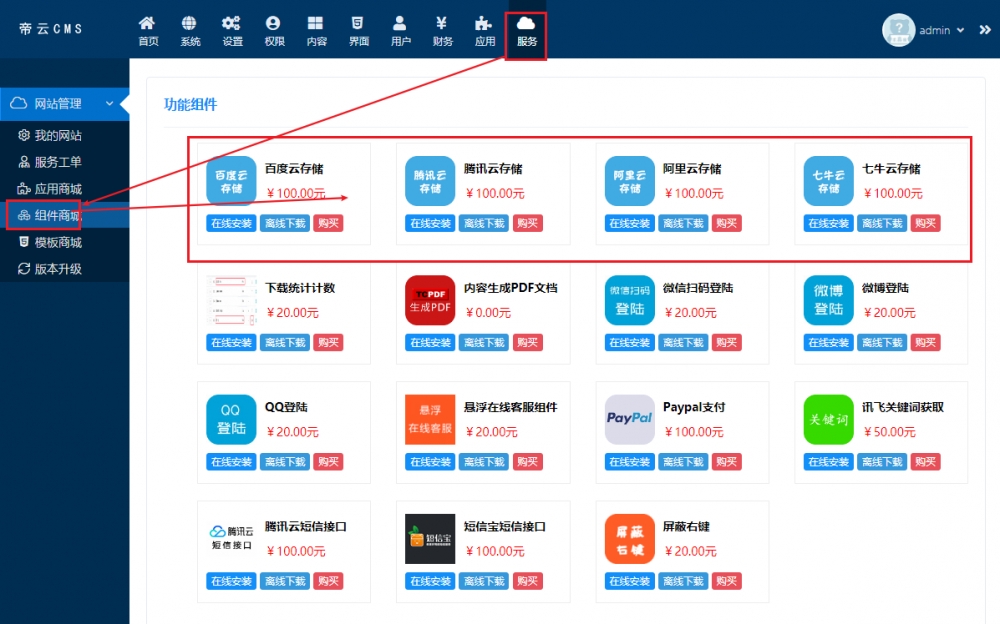Click the TCPDF 生成PDF icon
The image size is (1000, 624).
click(430, 301)
